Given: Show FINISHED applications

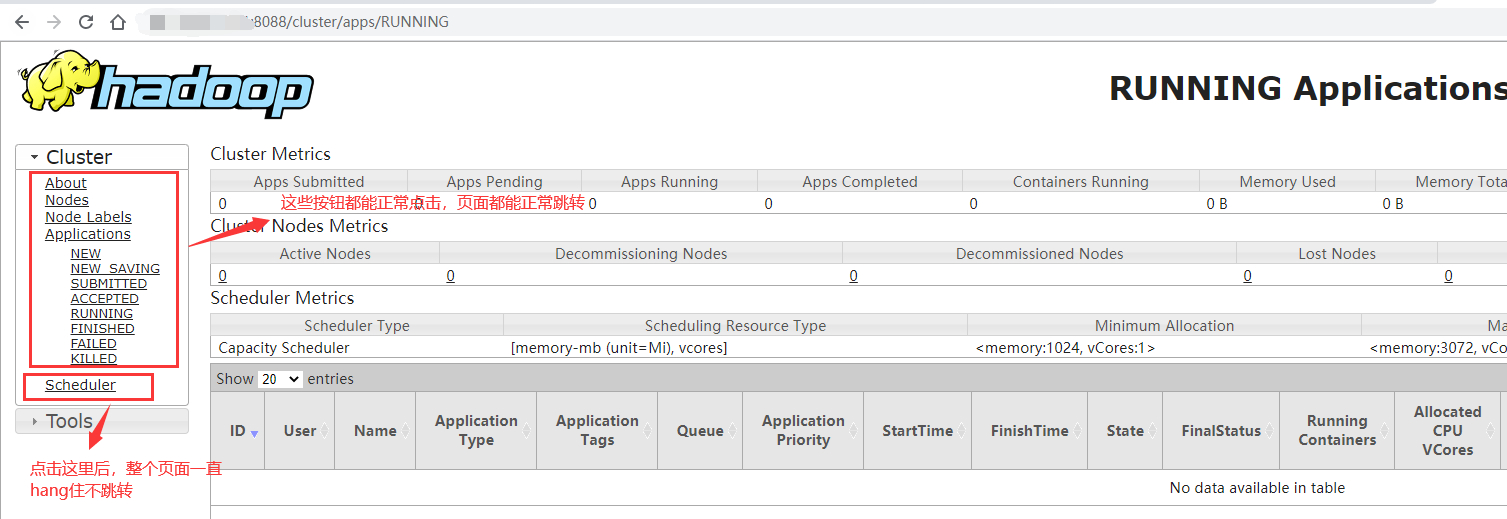Looking at the screenshot, I should (103, 329).
